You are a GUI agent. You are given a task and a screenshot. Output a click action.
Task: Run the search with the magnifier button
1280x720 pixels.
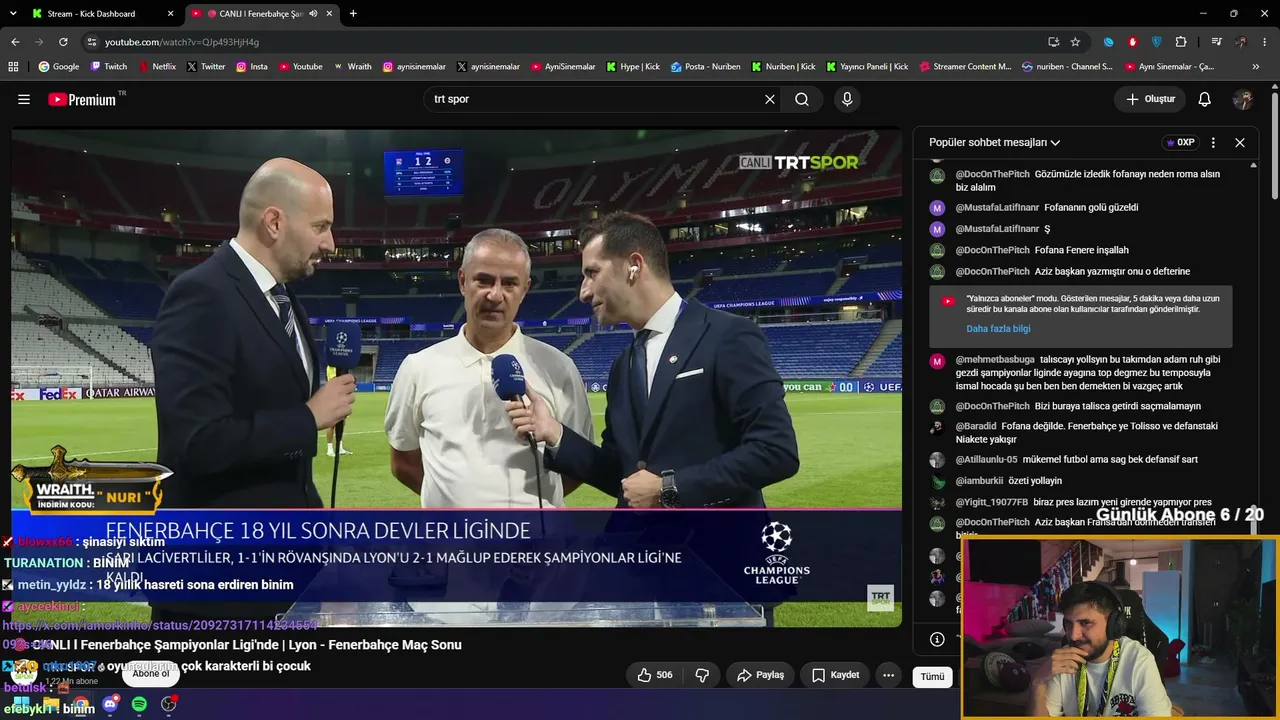[x=802, y=99]
